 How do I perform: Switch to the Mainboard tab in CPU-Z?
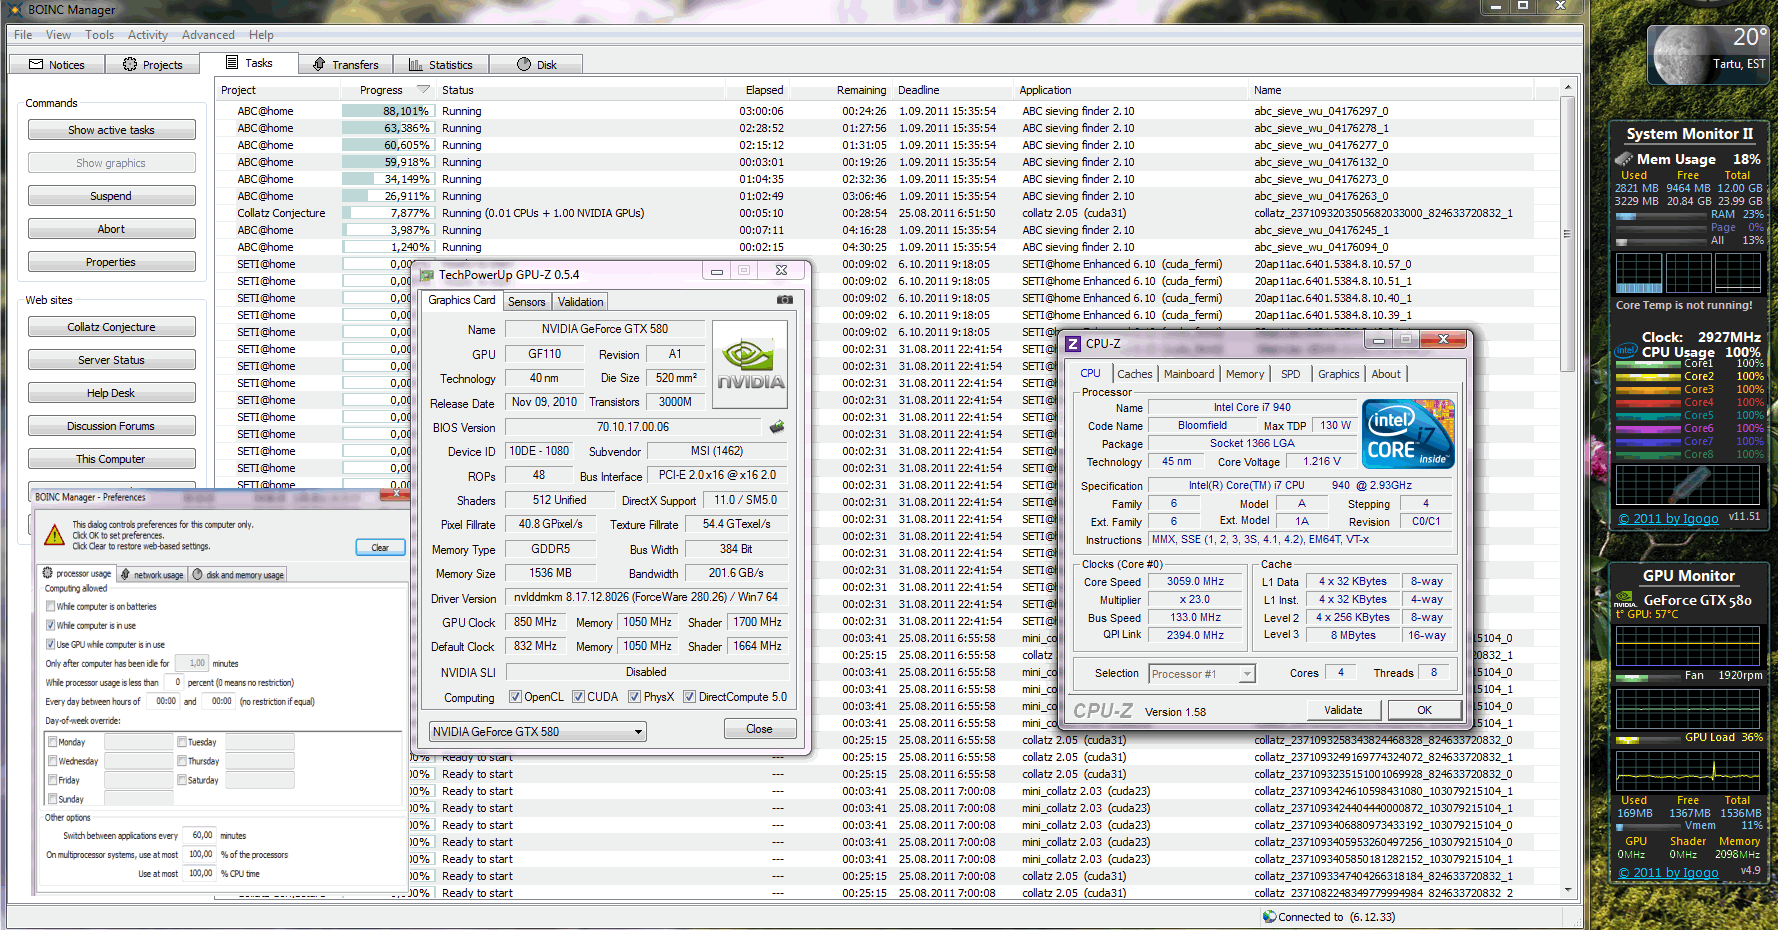click(x=1189, y=374)
